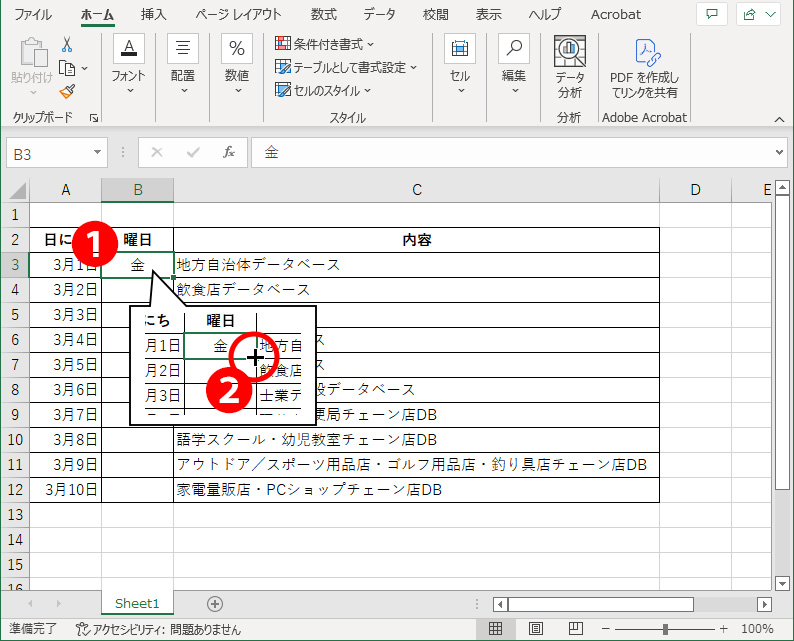Click the formula bar confirm checkmark icon
794x641 pixels.
pos(193,152)
